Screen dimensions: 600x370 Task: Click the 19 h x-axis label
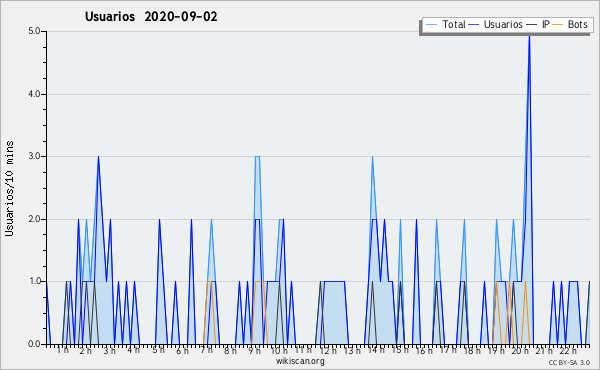click(496, 350)
